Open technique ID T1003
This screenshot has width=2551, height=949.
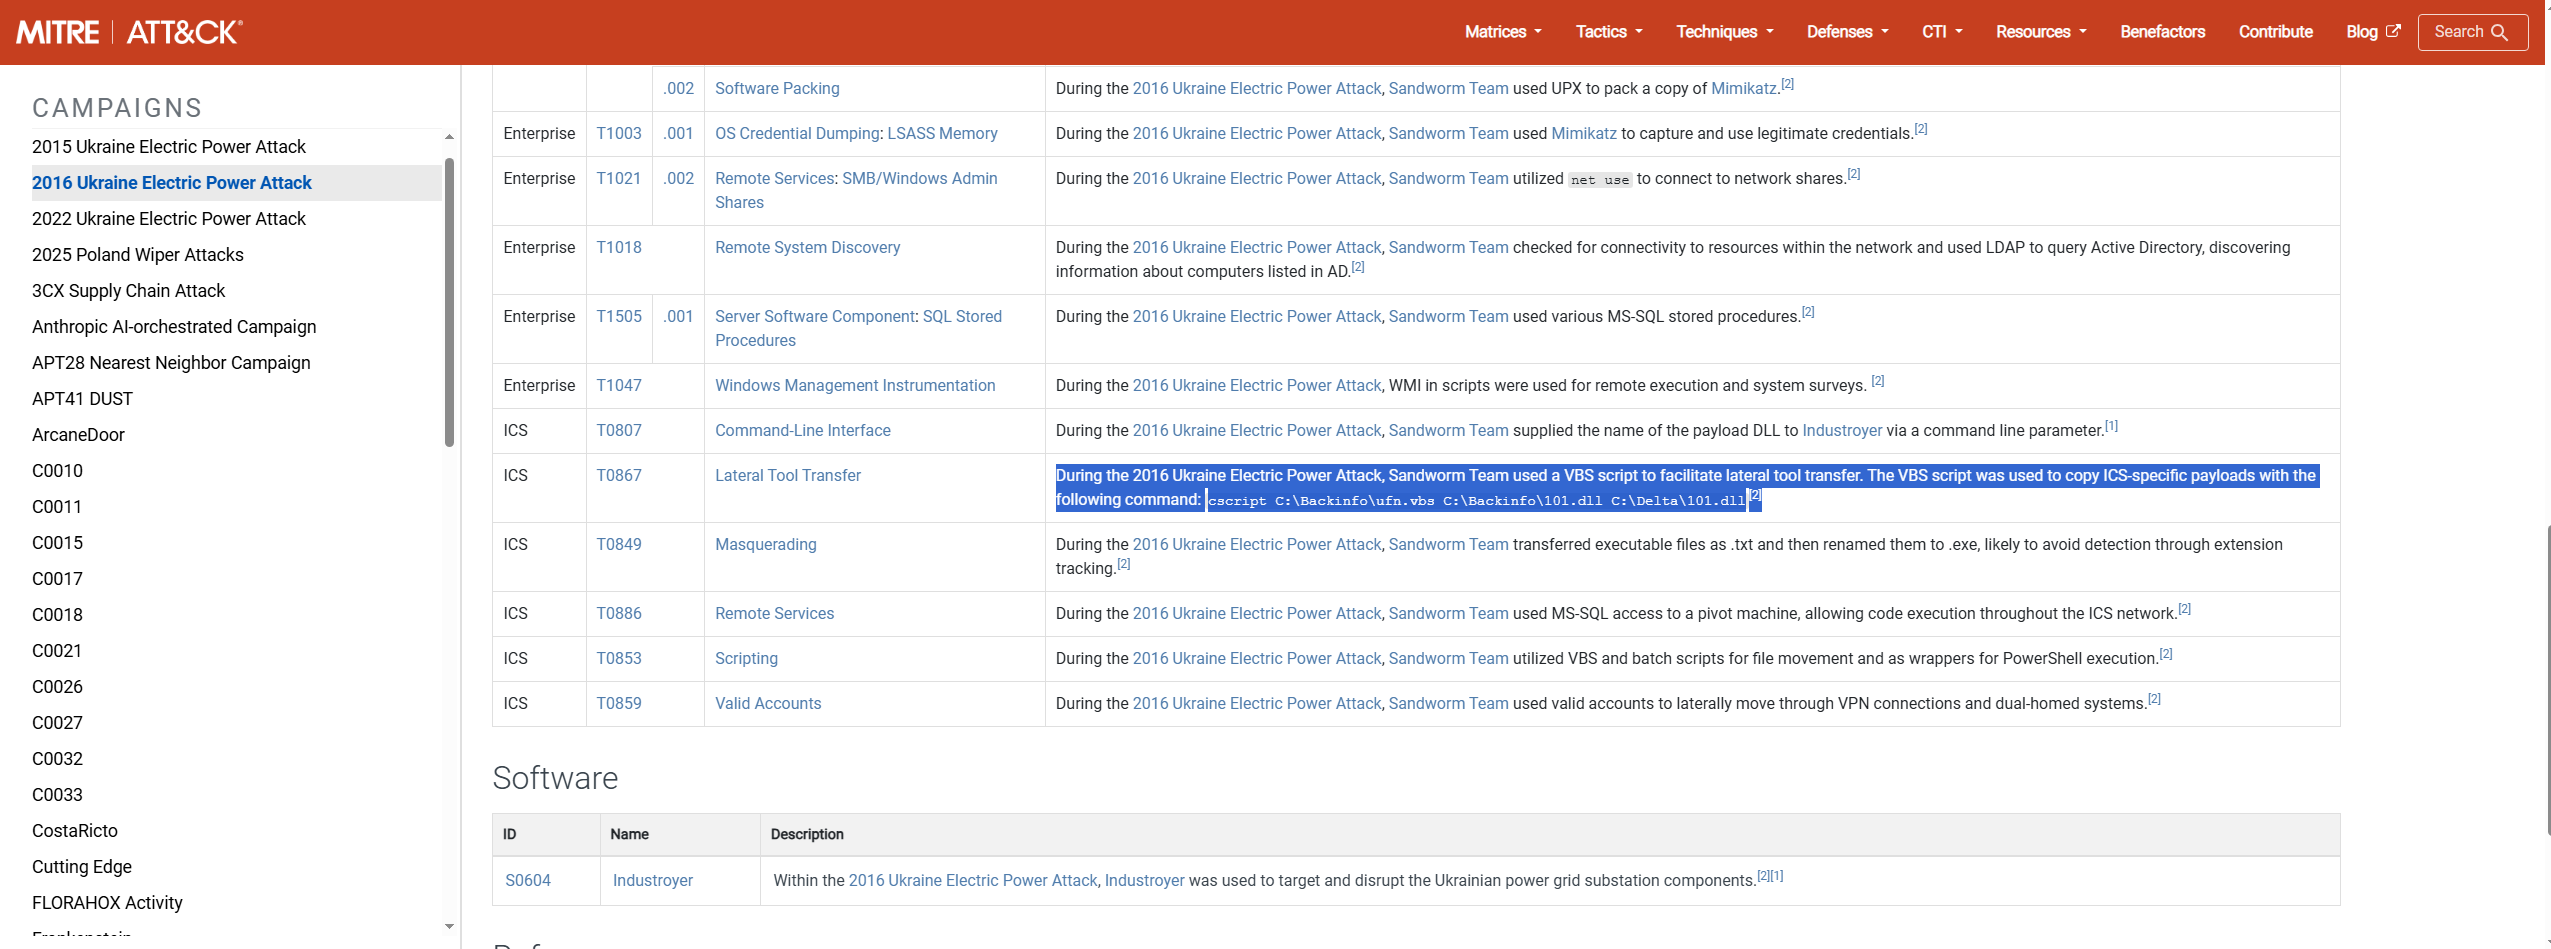(619, 134)
